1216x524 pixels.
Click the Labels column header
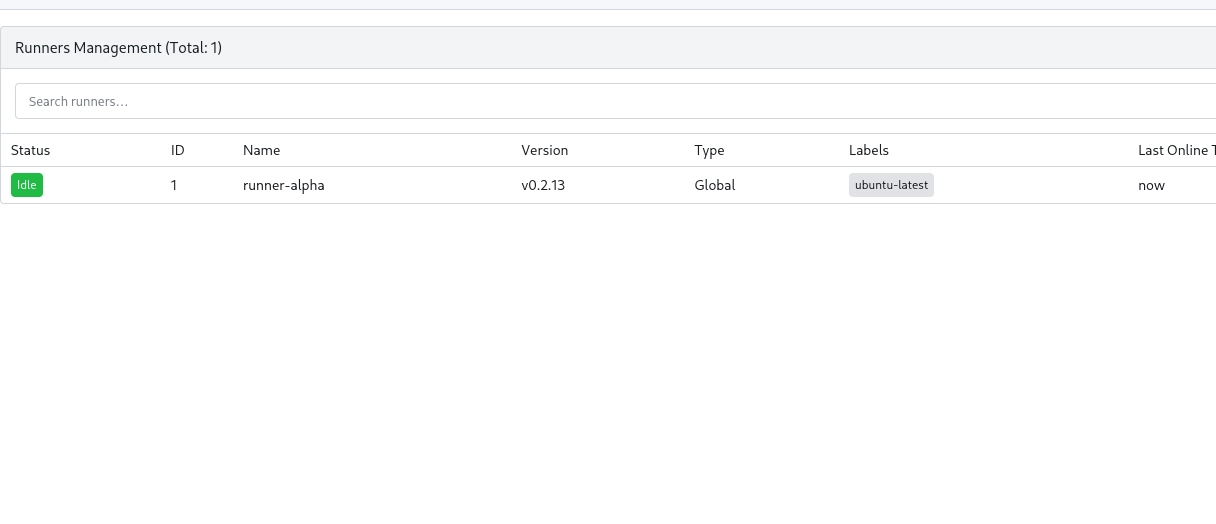tap(868, 150)
